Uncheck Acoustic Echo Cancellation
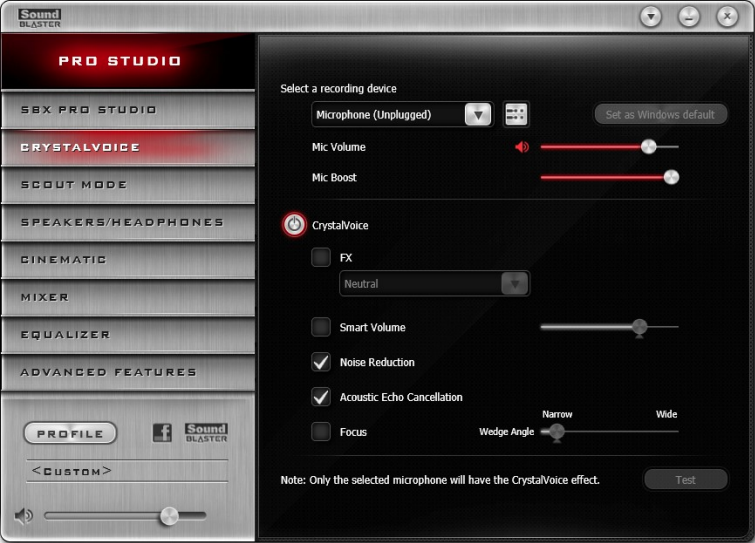This screenshot has width=755, height=543. point(321,397)
